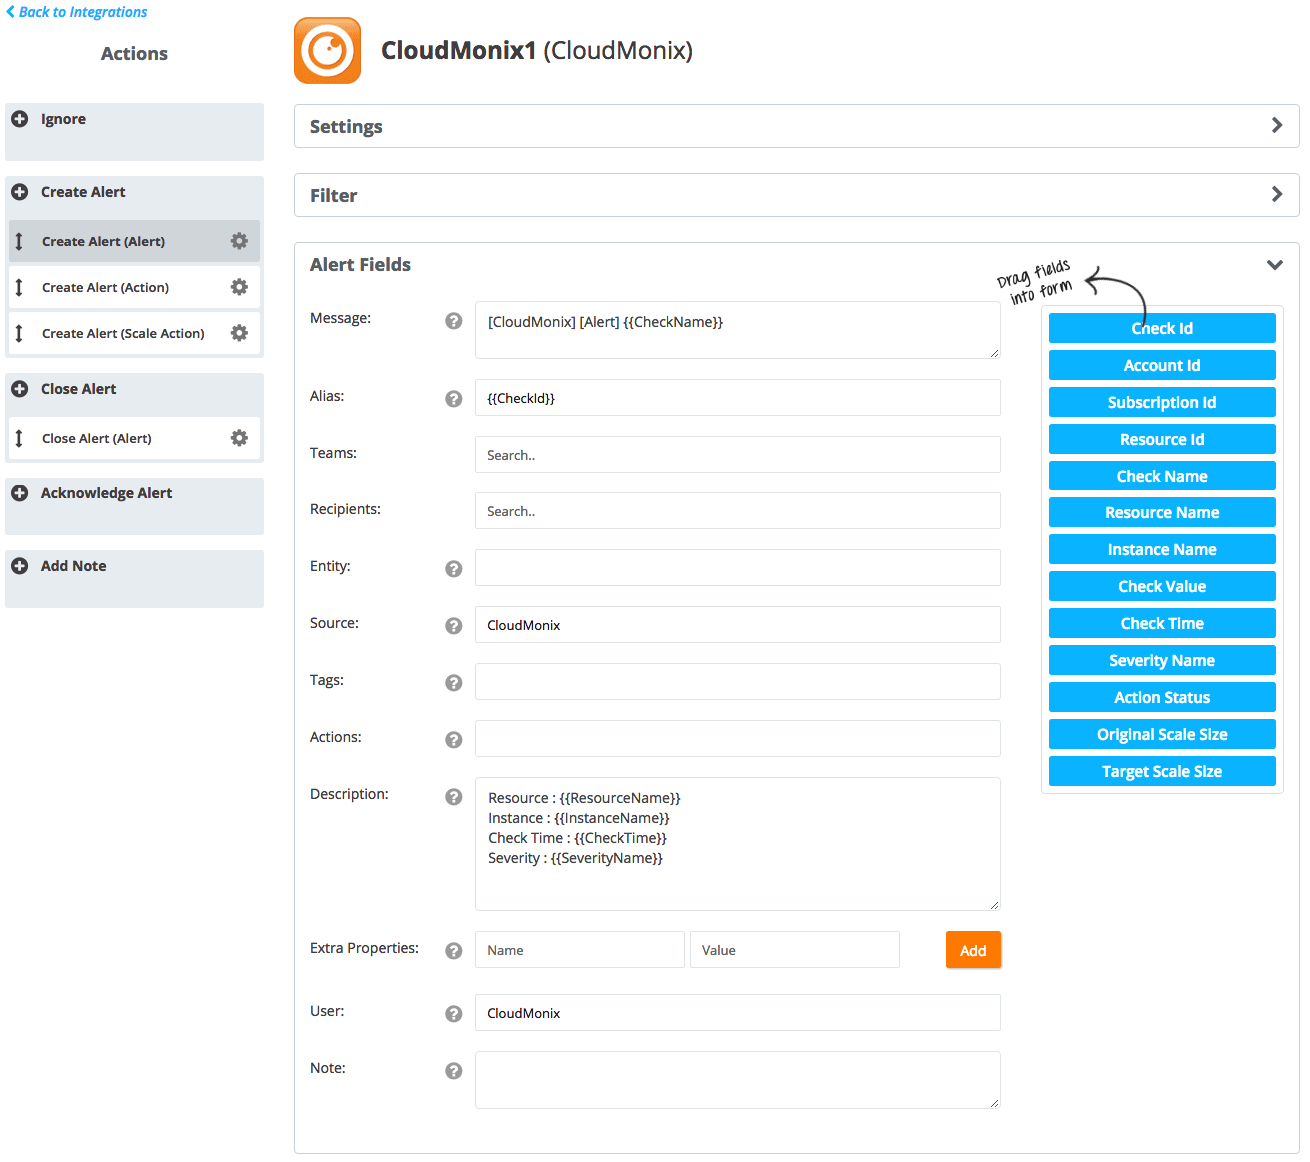Viewport: 1310px width, 1162px height.
Task: Open gear settings for Create Alert (Action)
Action: click(x=239, y=287)
